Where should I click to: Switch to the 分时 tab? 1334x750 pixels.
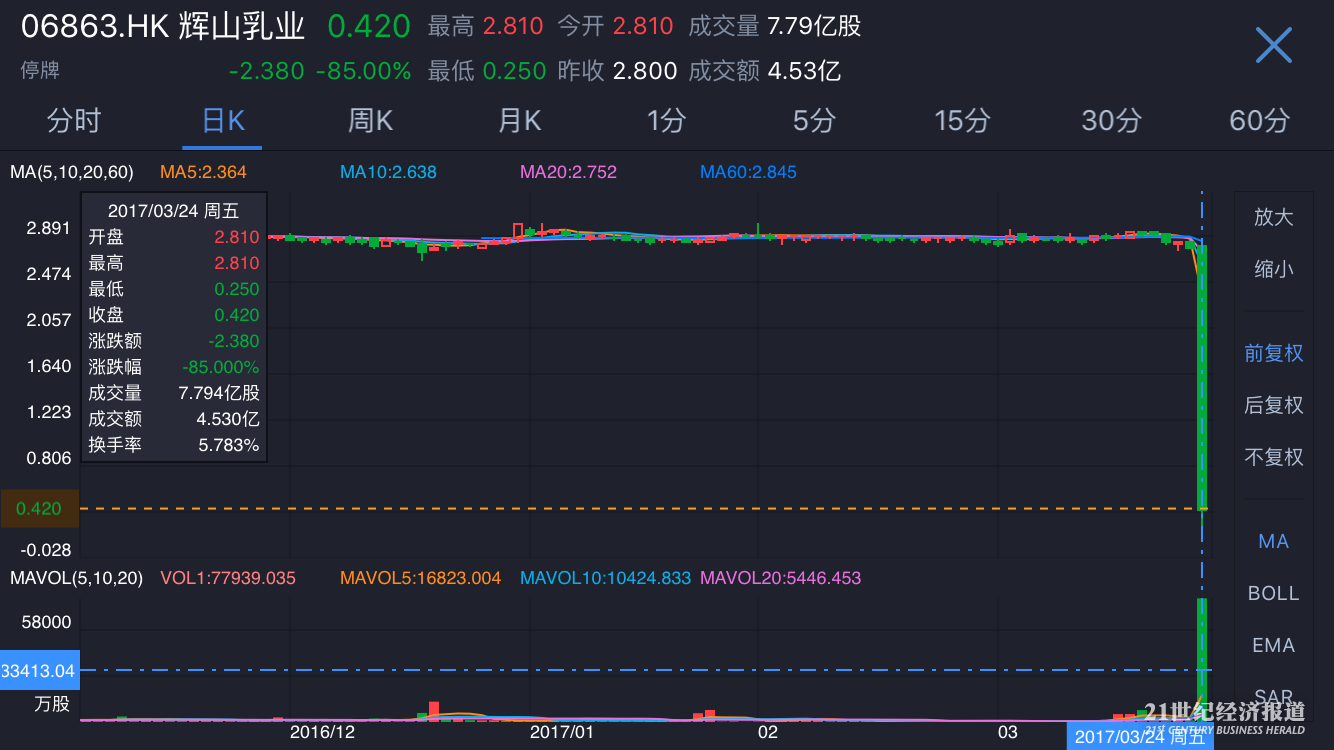74,121
